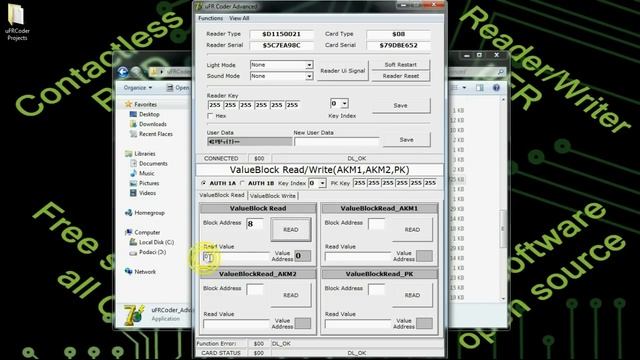
Task: Expand the Sound Mode dropdown
Action: [x=309, y=76]
